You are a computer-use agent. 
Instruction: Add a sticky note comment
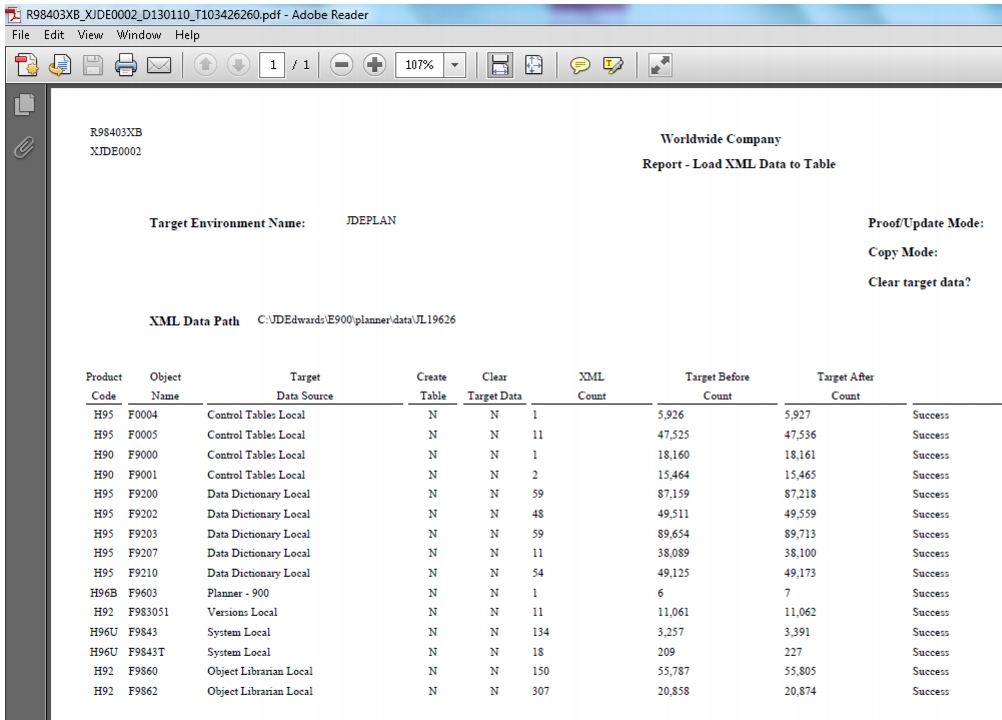pos(580,65)
